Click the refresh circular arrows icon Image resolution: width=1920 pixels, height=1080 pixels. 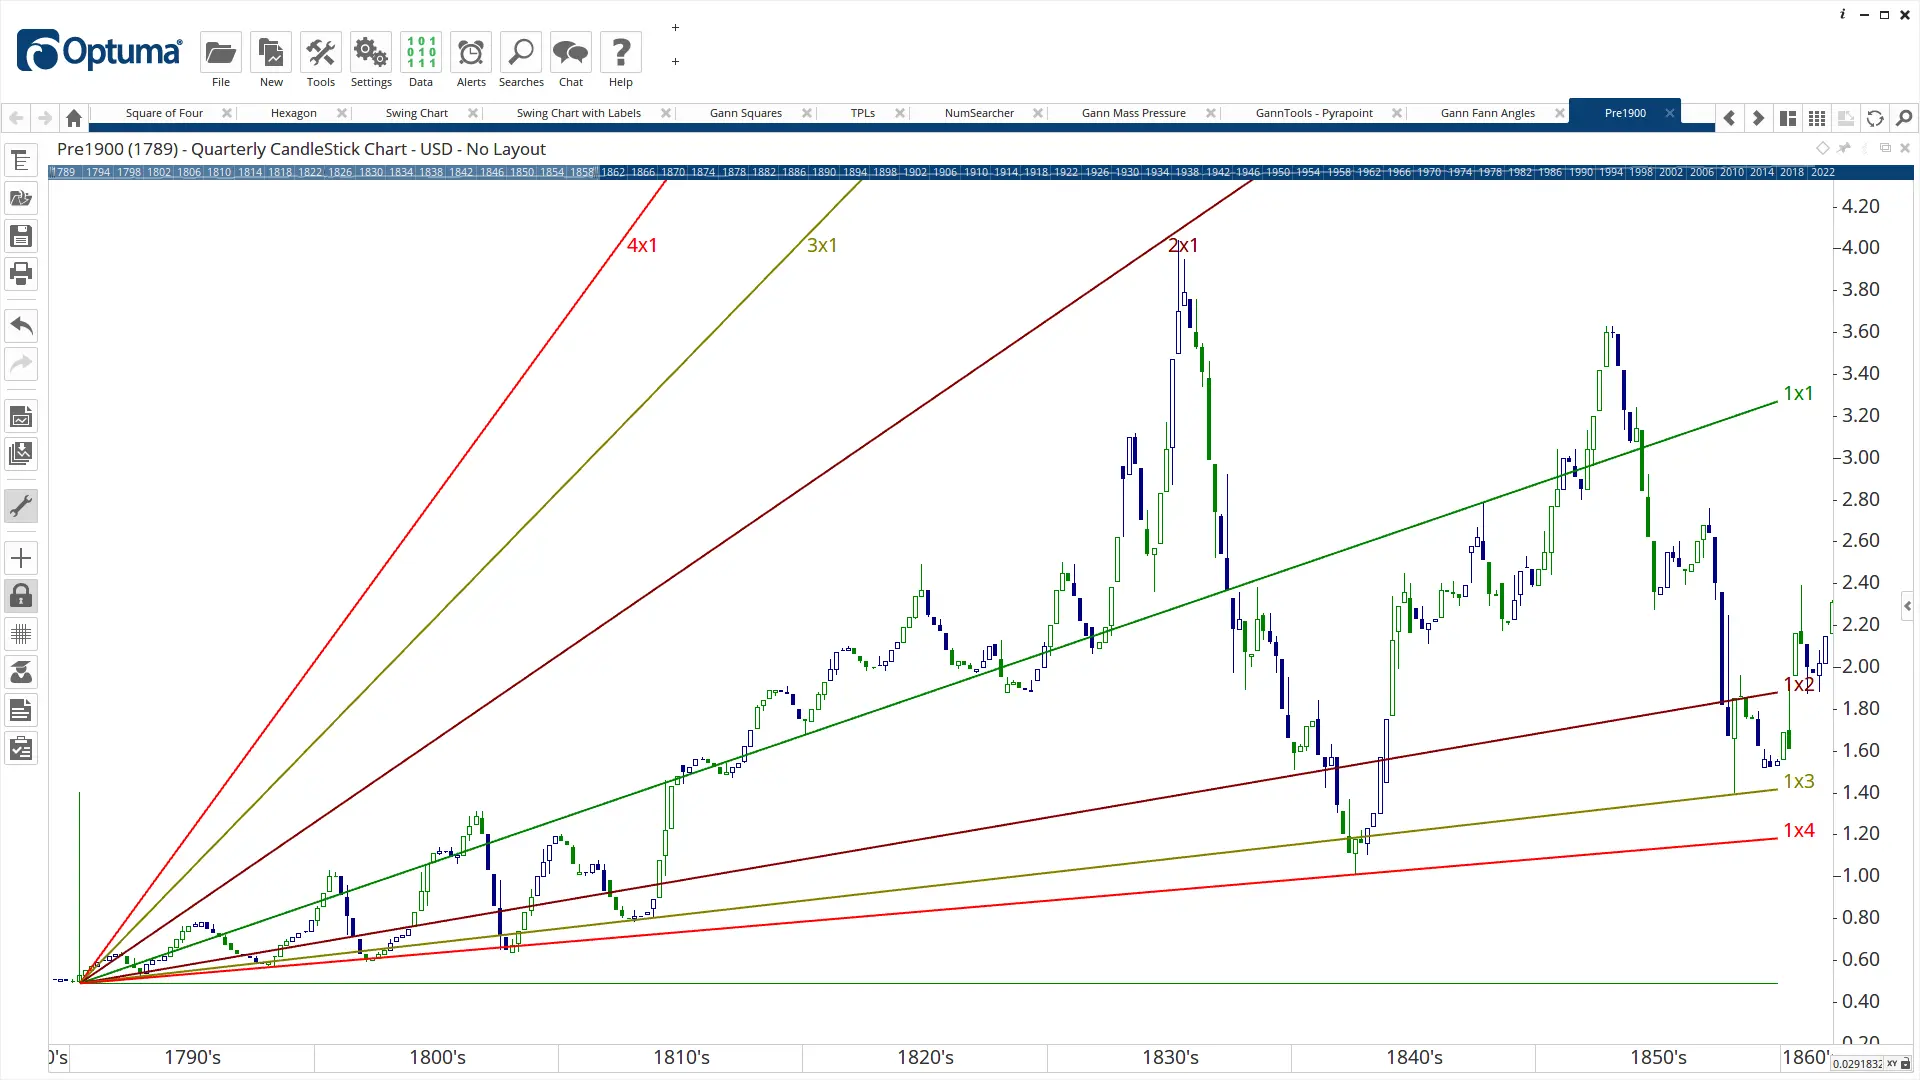1875,118
